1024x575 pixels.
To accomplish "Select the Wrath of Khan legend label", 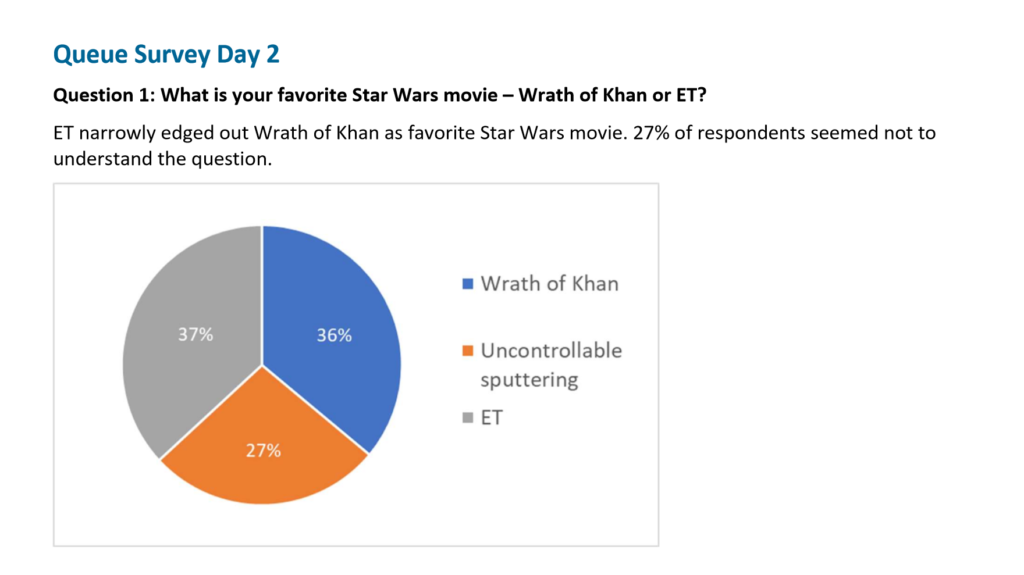I will (549, 284).
